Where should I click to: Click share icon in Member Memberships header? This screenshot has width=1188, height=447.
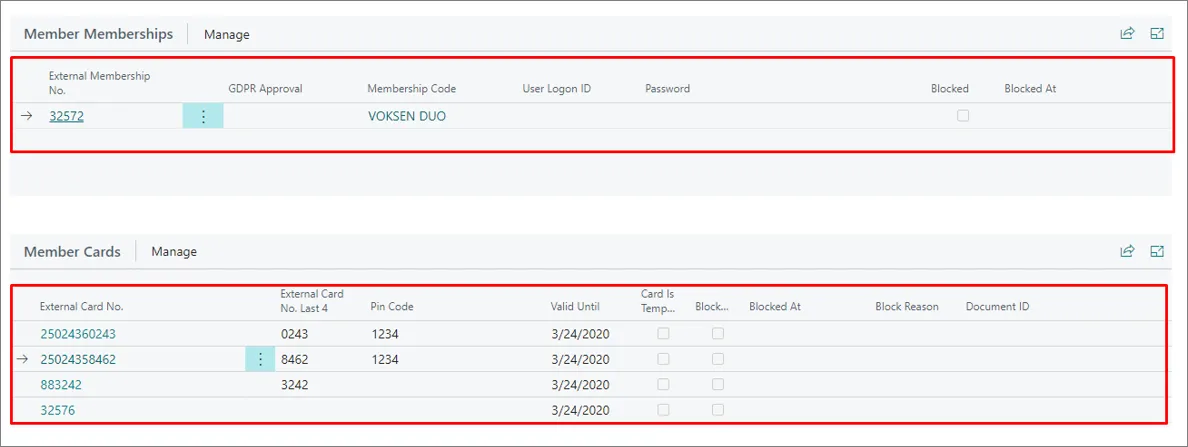(x=1127, y=33)
